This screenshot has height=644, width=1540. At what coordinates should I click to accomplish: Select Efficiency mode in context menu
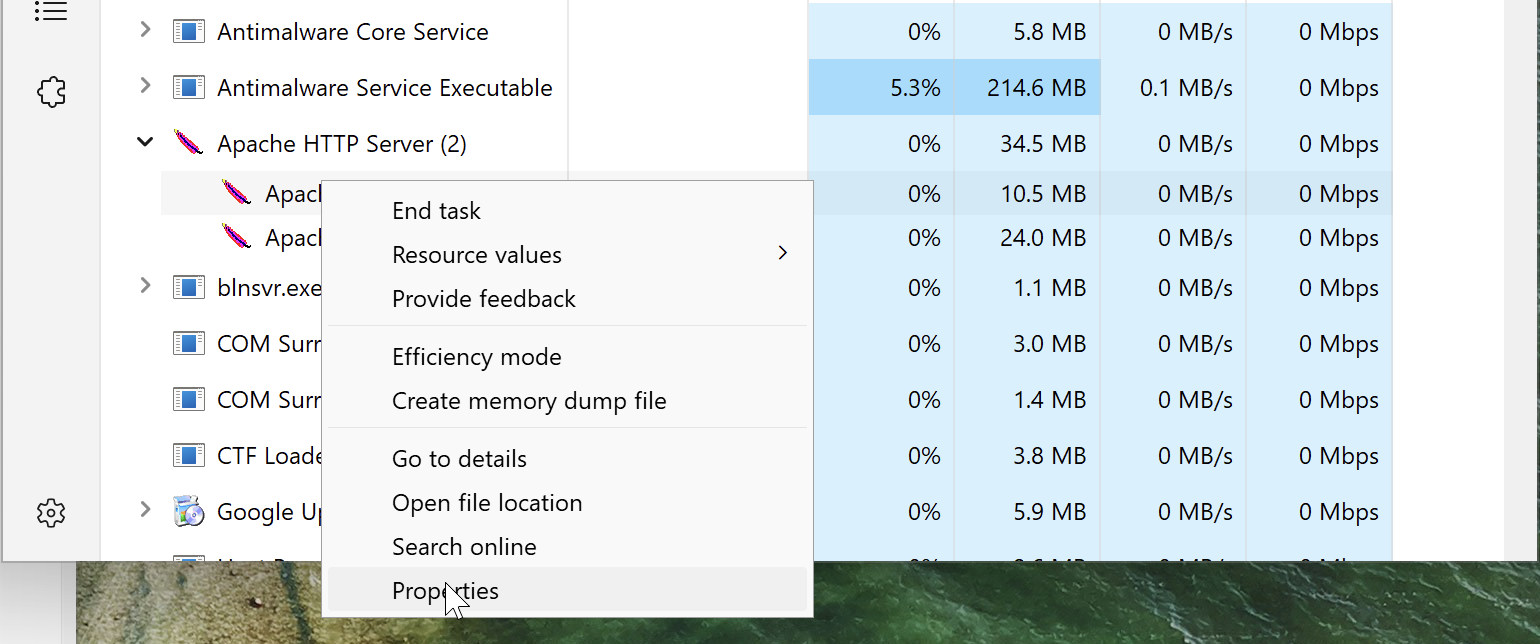[x=476, y=357]
